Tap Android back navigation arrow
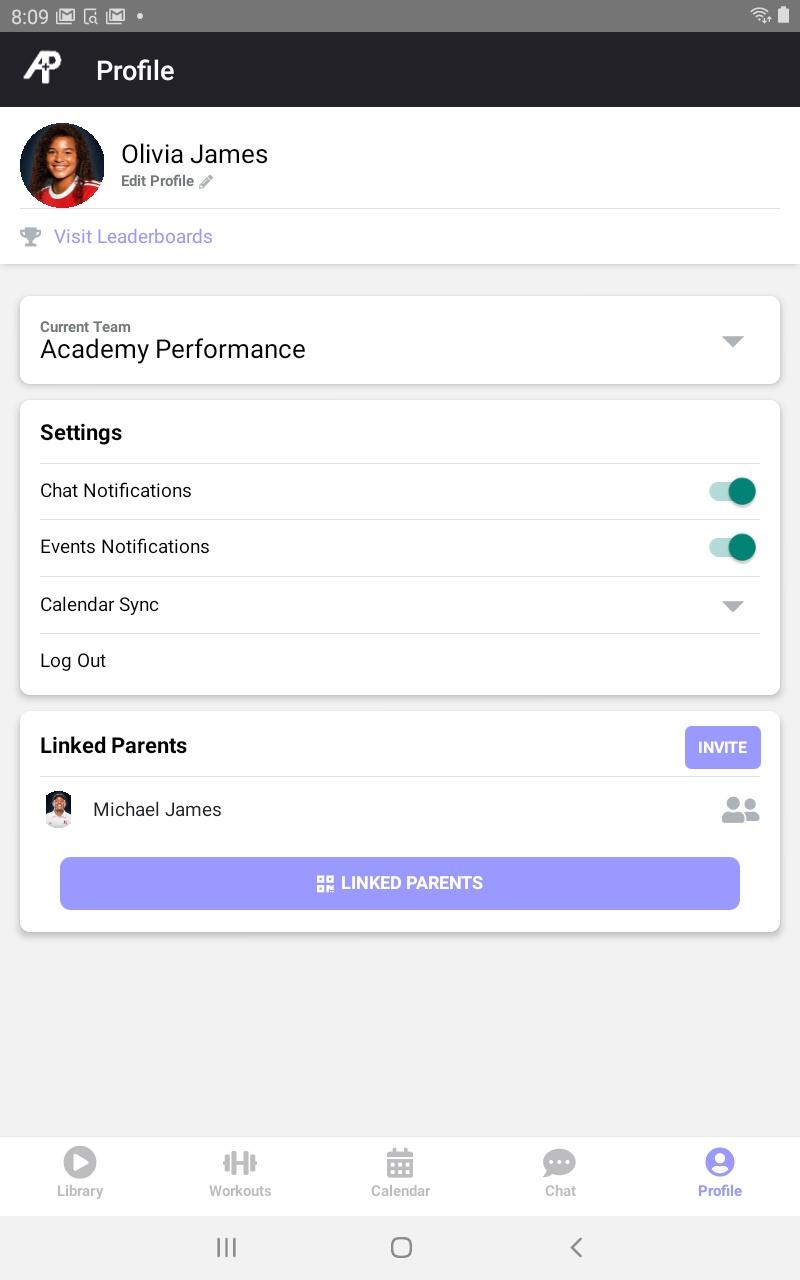 [576, 1247]
